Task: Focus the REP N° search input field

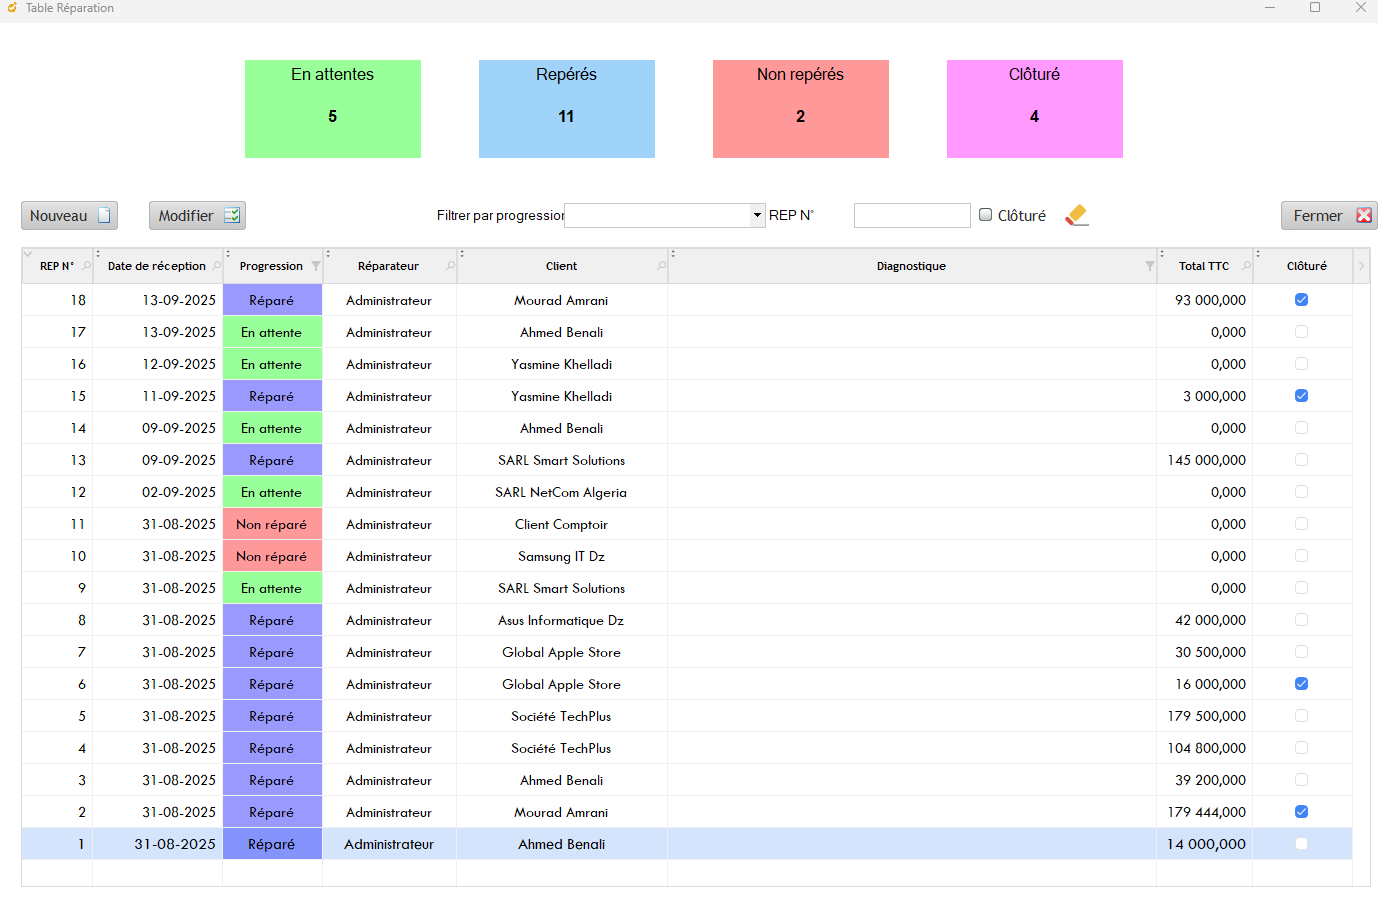Action: 911,215
